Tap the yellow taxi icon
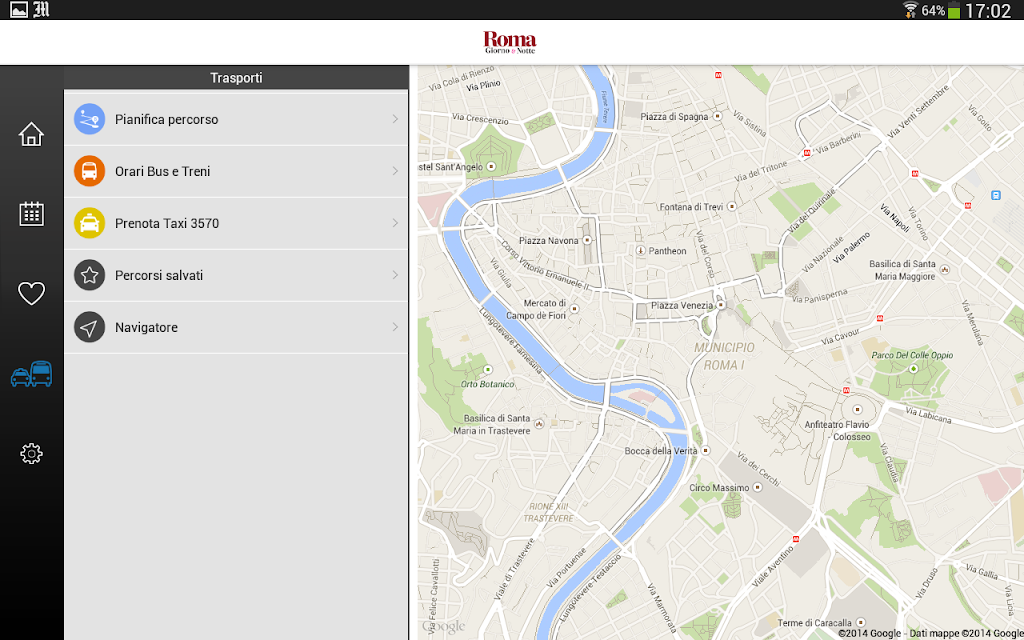This screenshot has height=640, width=1024. point(89,223)
